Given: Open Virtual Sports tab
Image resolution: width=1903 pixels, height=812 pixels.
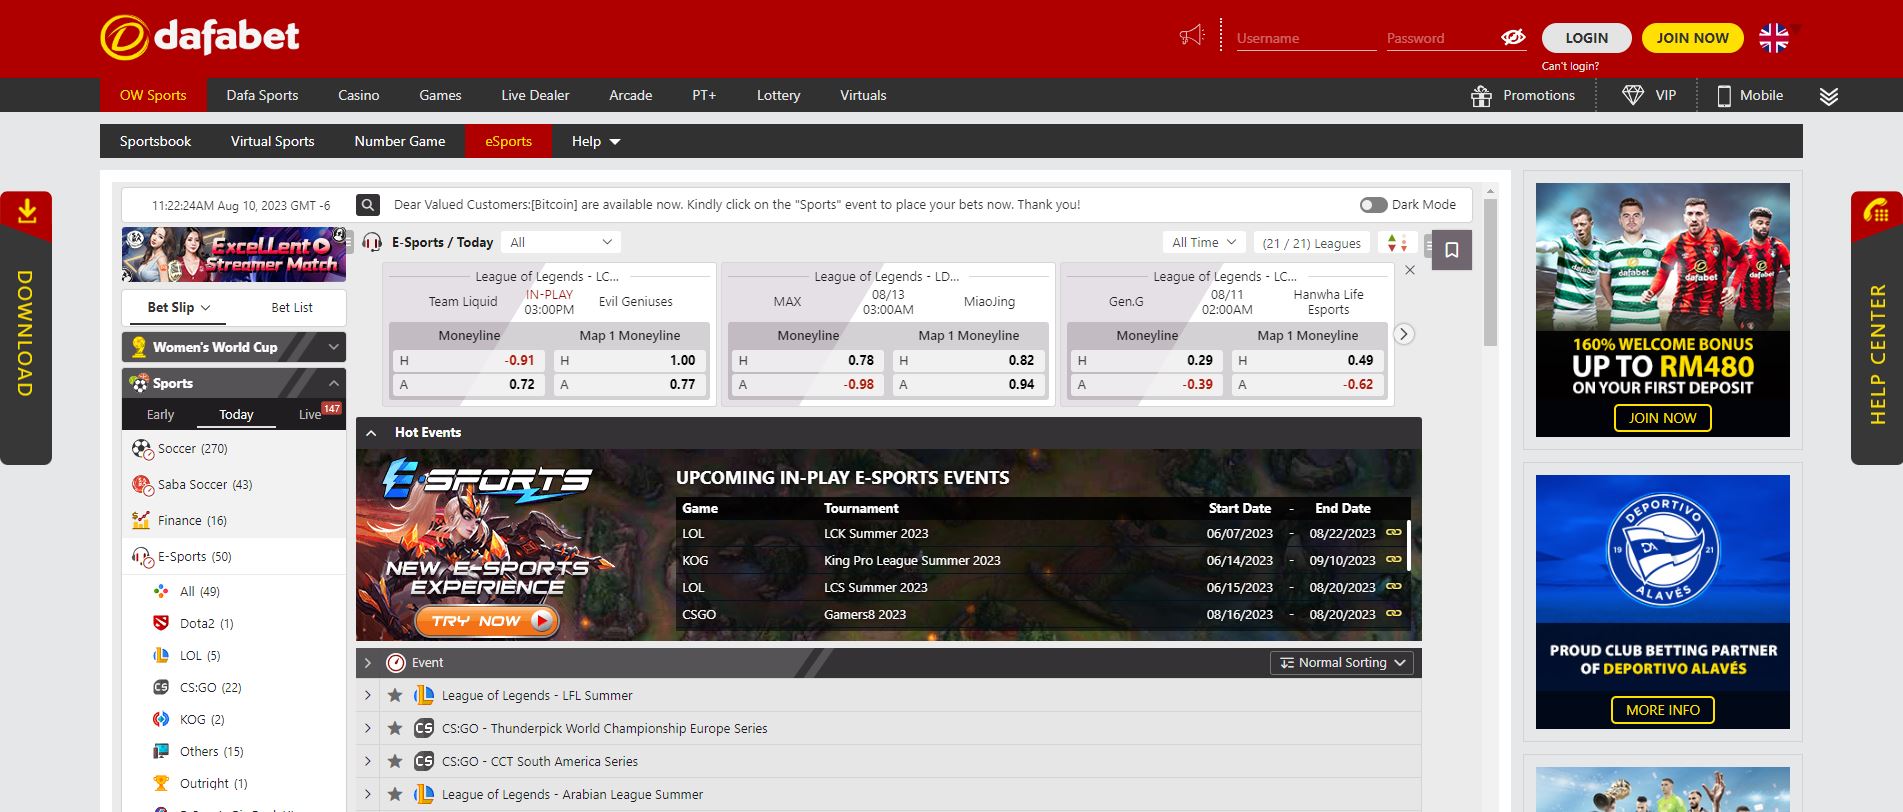Looking at the screenshot, I should [x=272, y=141].
